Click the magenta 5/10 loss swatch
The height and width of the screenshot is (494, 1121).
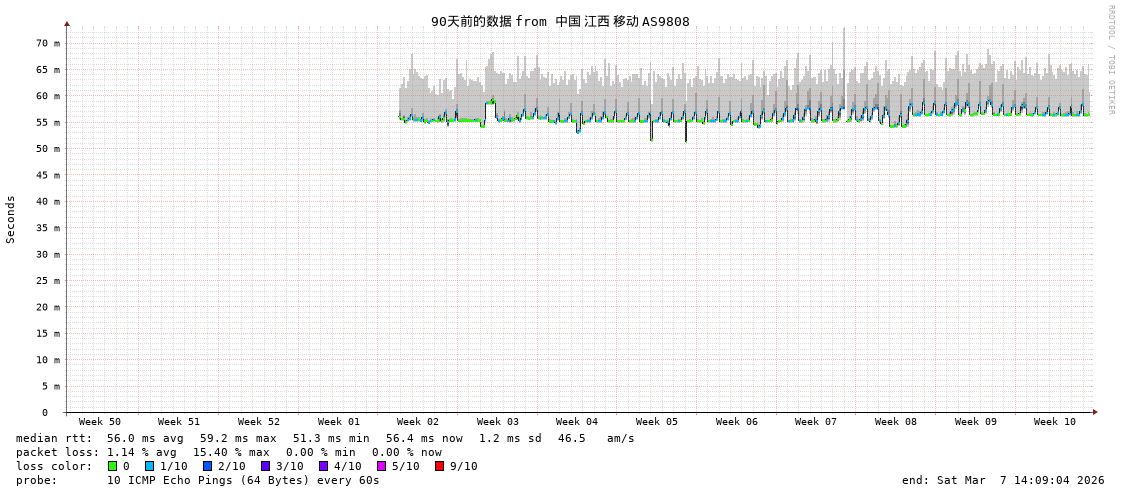381,466
